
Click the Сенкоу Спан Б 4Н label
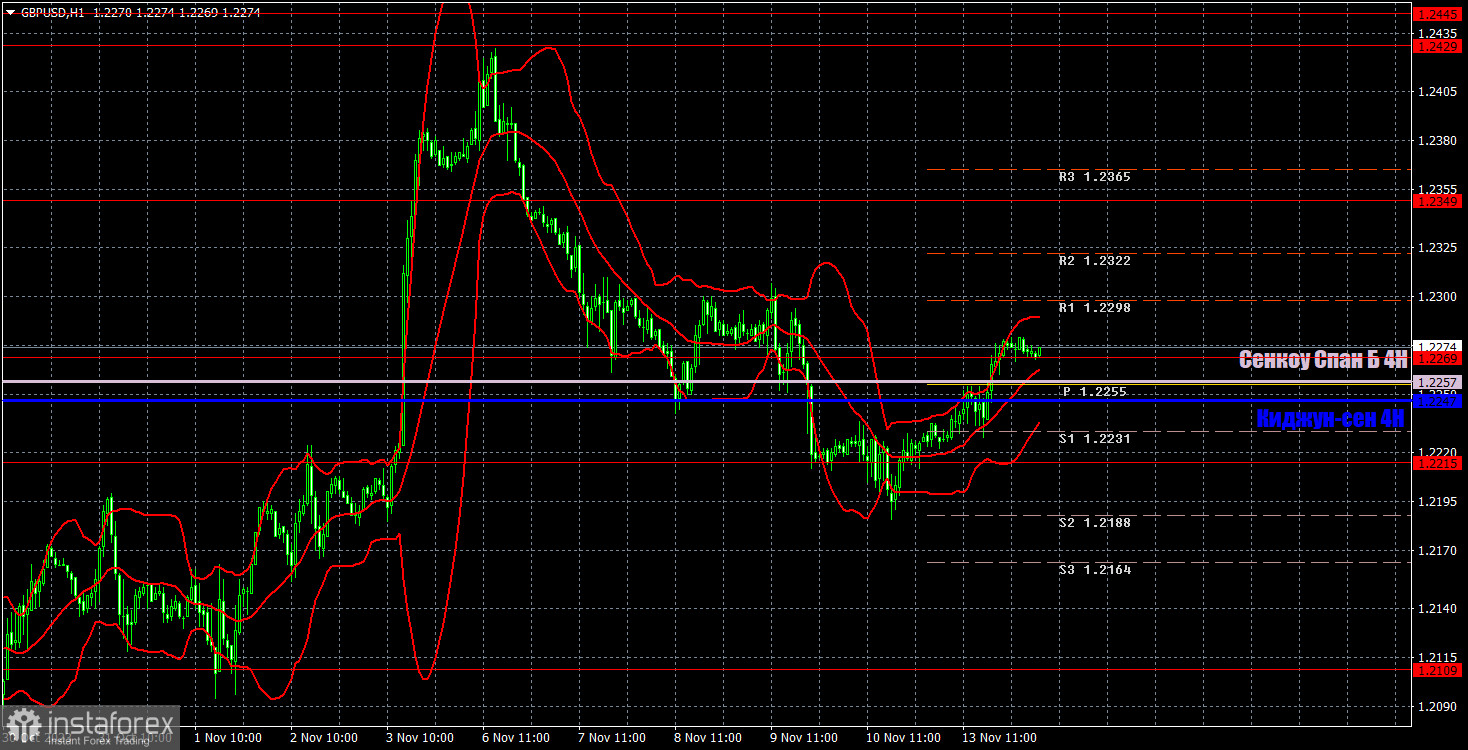(1322, 360)
